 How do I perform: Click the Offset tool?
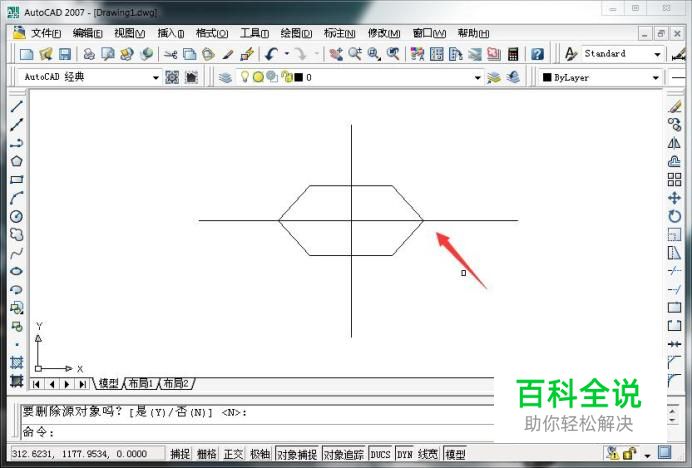click(674, 161)
